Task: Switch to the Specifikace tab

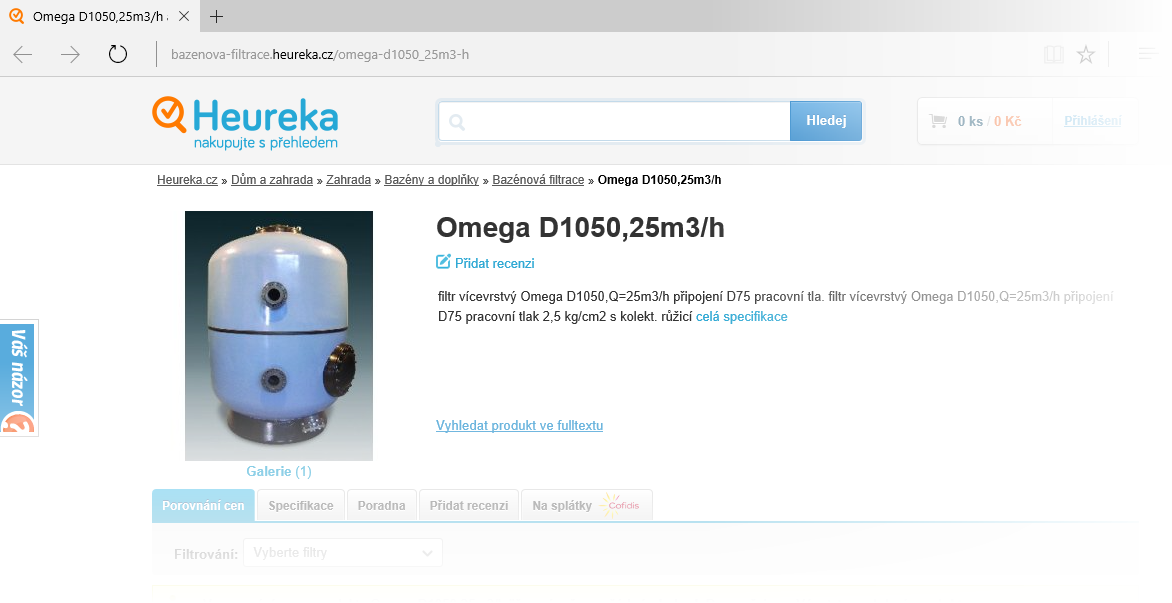Action: click(x=301, y=506)
